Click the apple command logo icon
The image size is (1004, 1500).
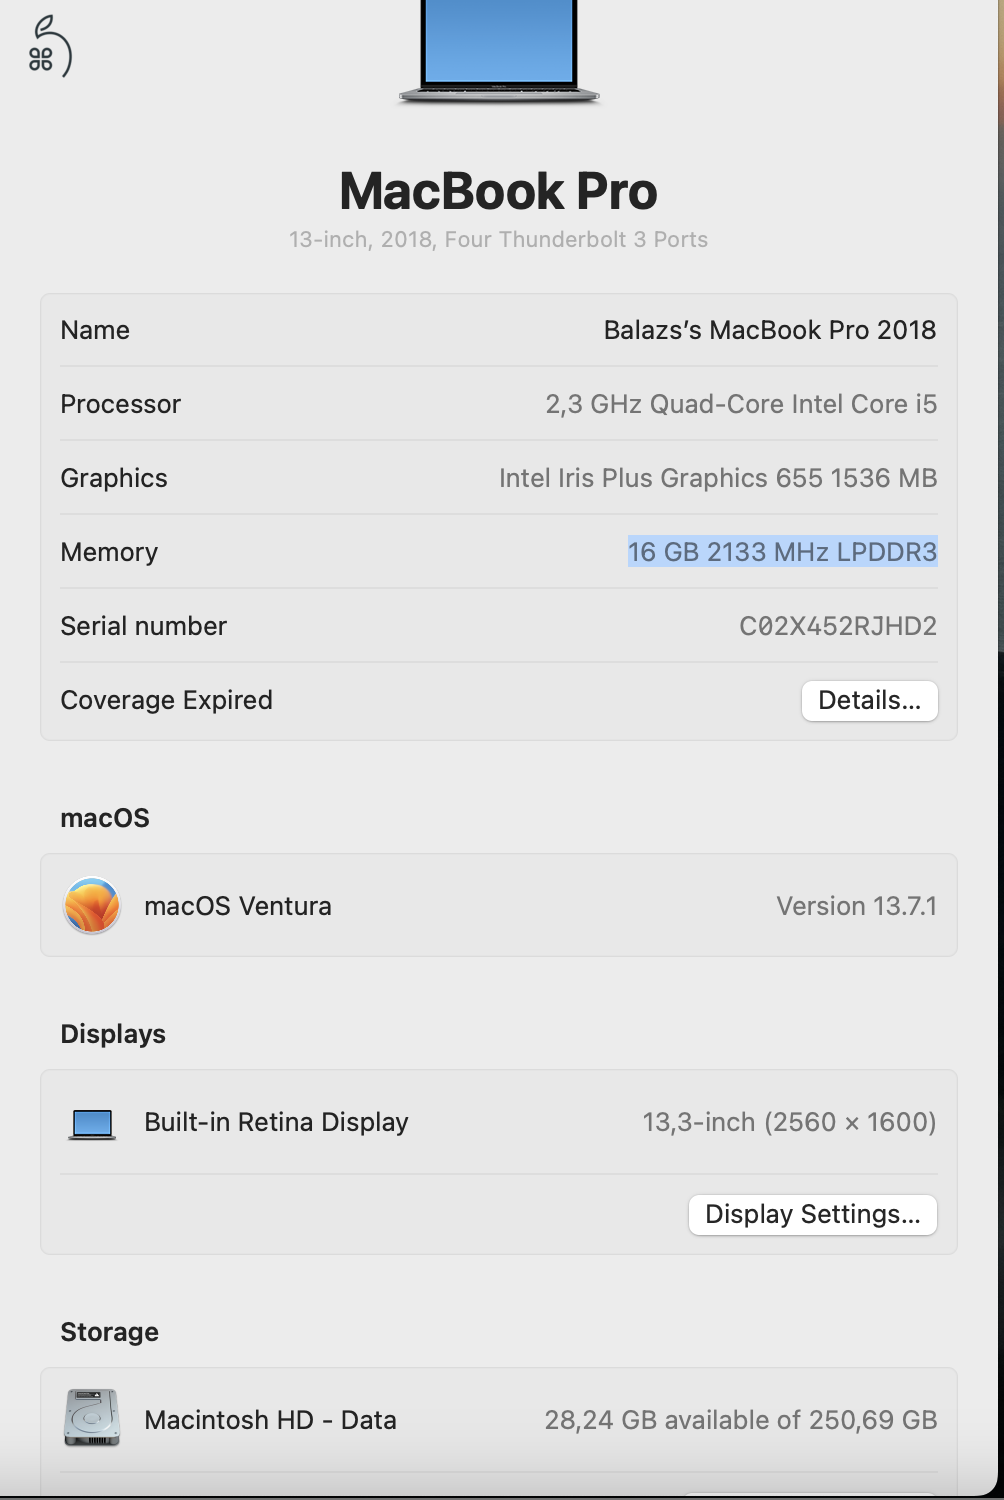click(x=49, y=46)
